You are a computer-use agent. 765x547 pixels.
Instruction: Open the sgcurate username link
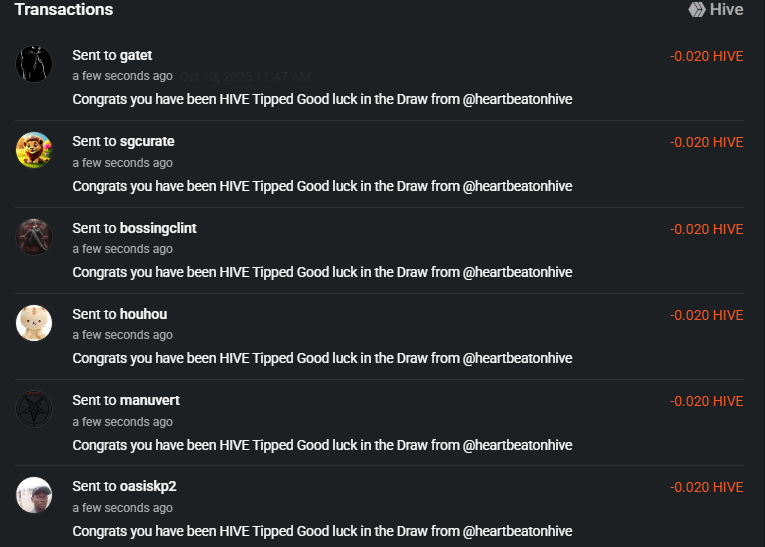[x=147, y=141]
